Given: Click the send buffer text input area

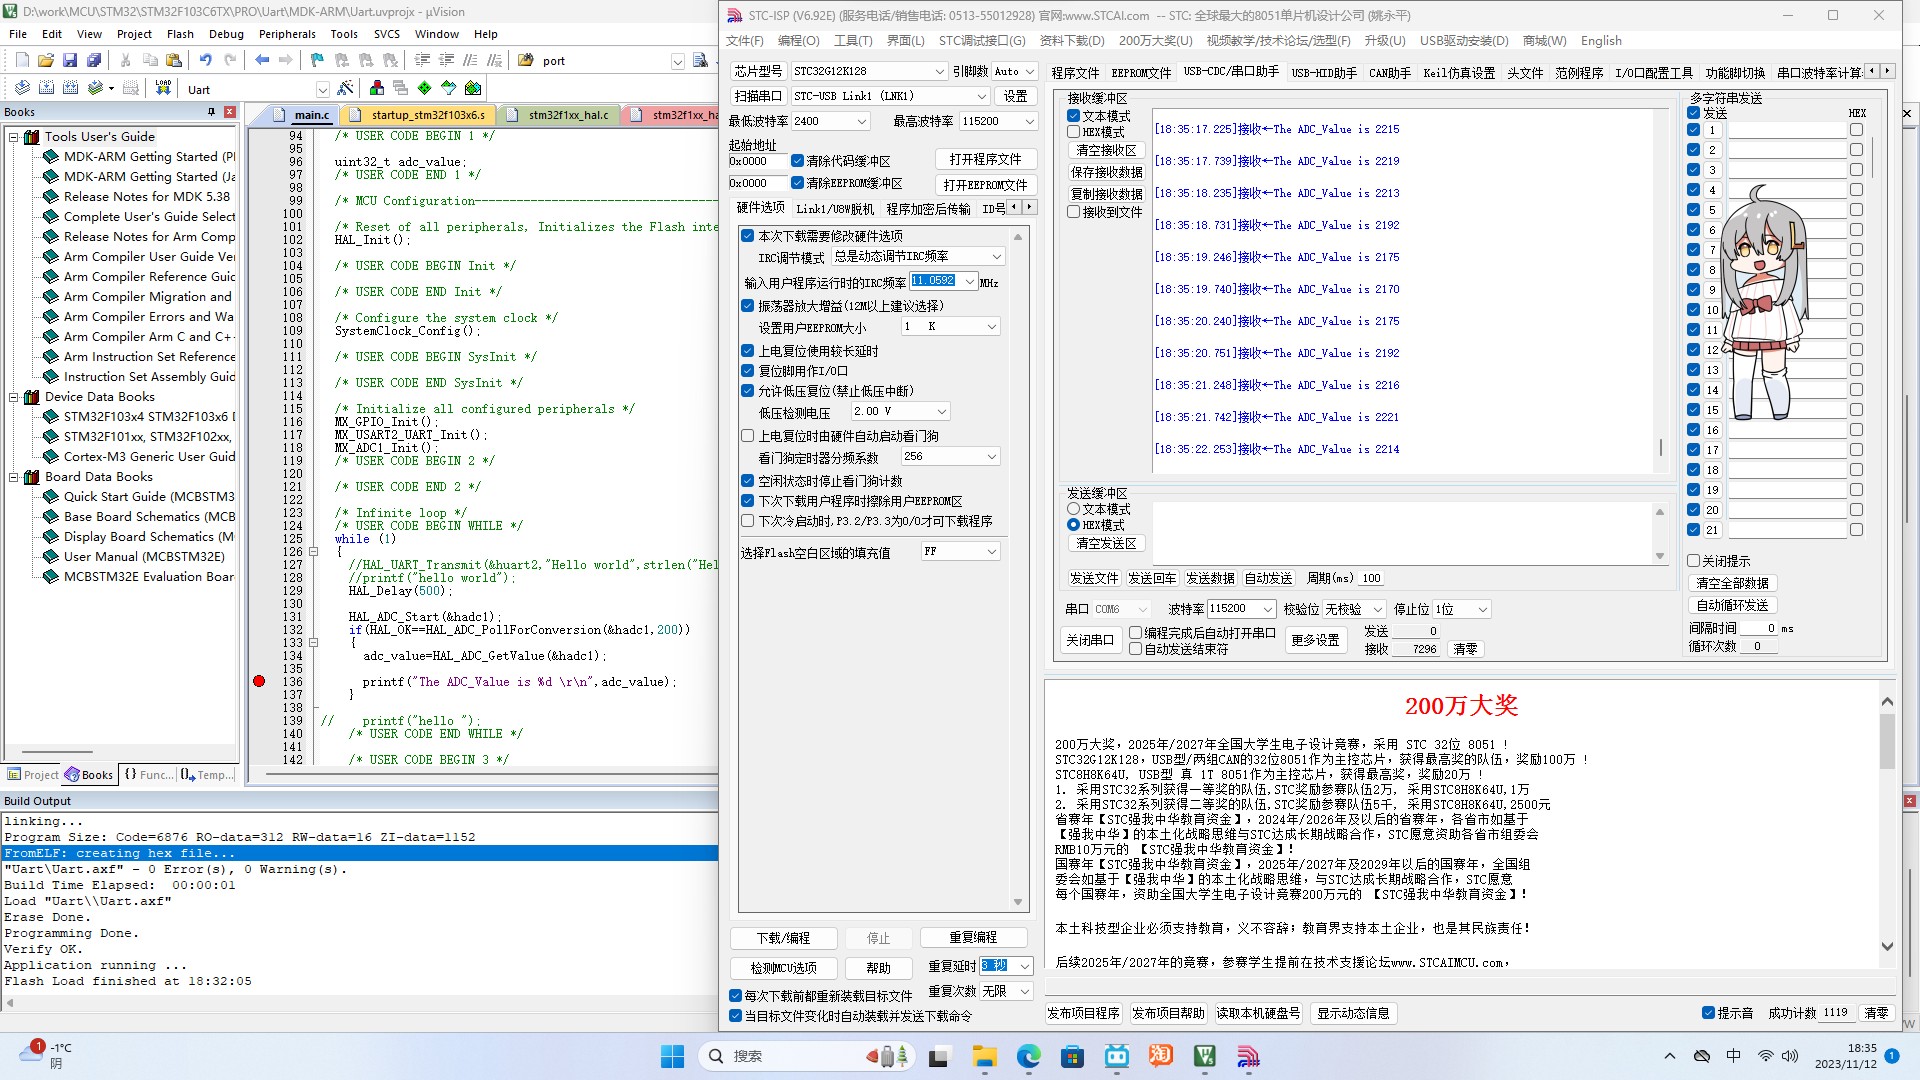Looking at the screenshot, I should tap(1401, 531).
